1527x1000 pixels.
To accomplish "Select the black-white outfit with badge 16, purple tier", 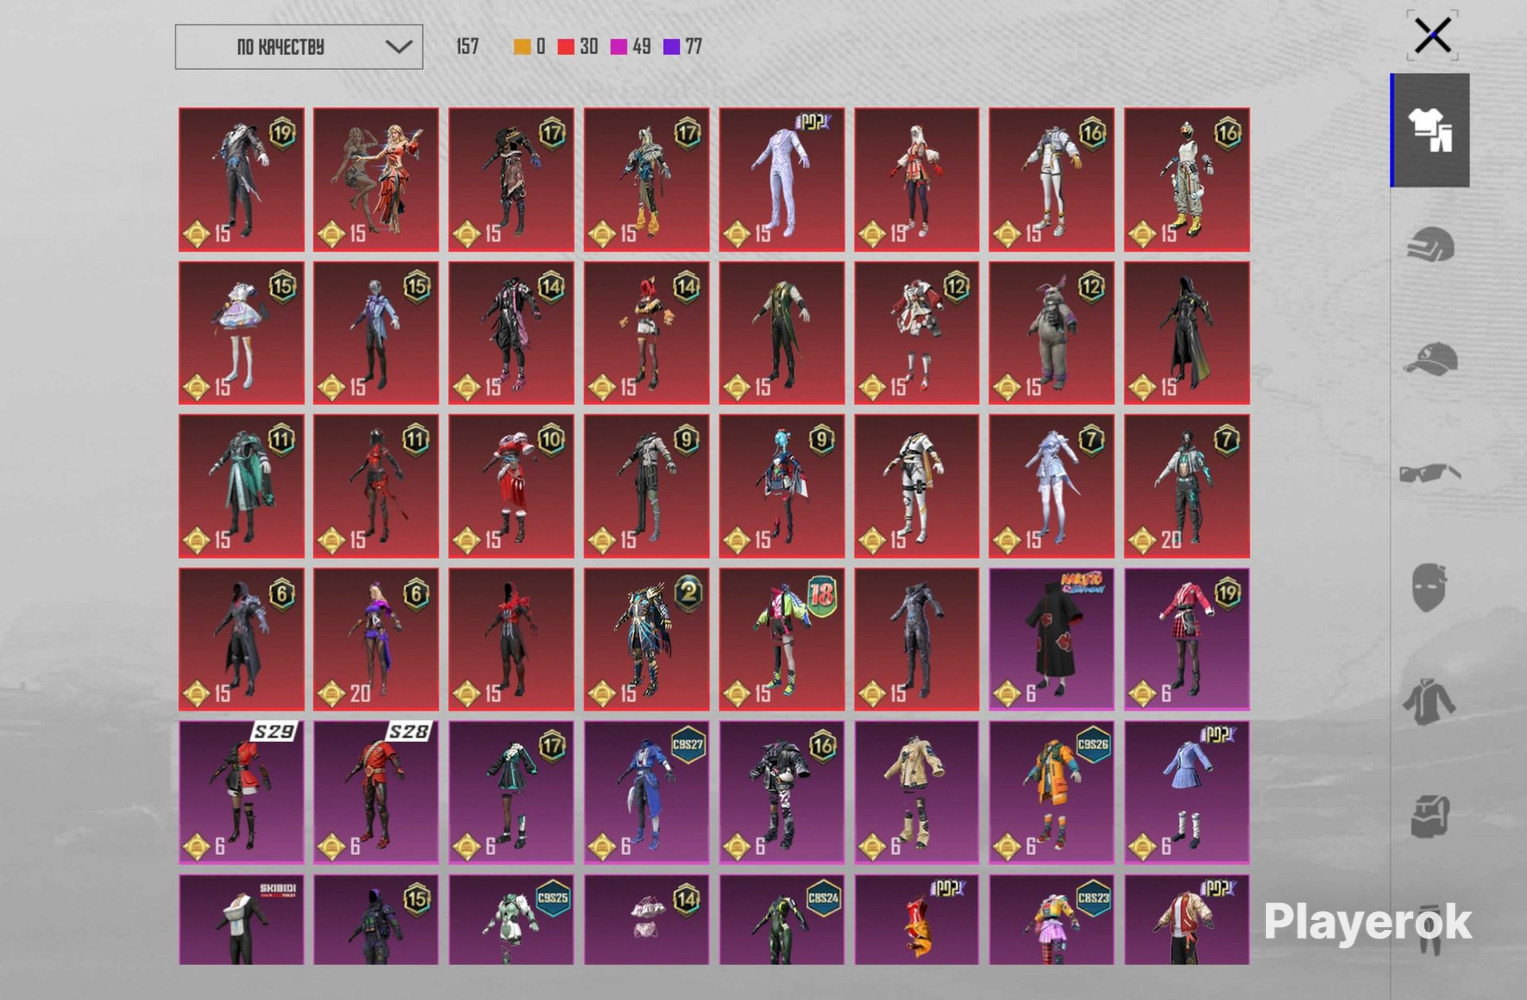I will tap(782, 793).
